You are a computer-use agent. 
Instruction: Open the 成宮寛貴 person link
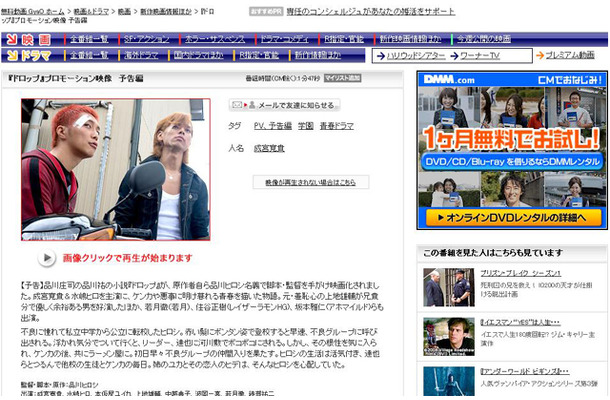[269, 148]
